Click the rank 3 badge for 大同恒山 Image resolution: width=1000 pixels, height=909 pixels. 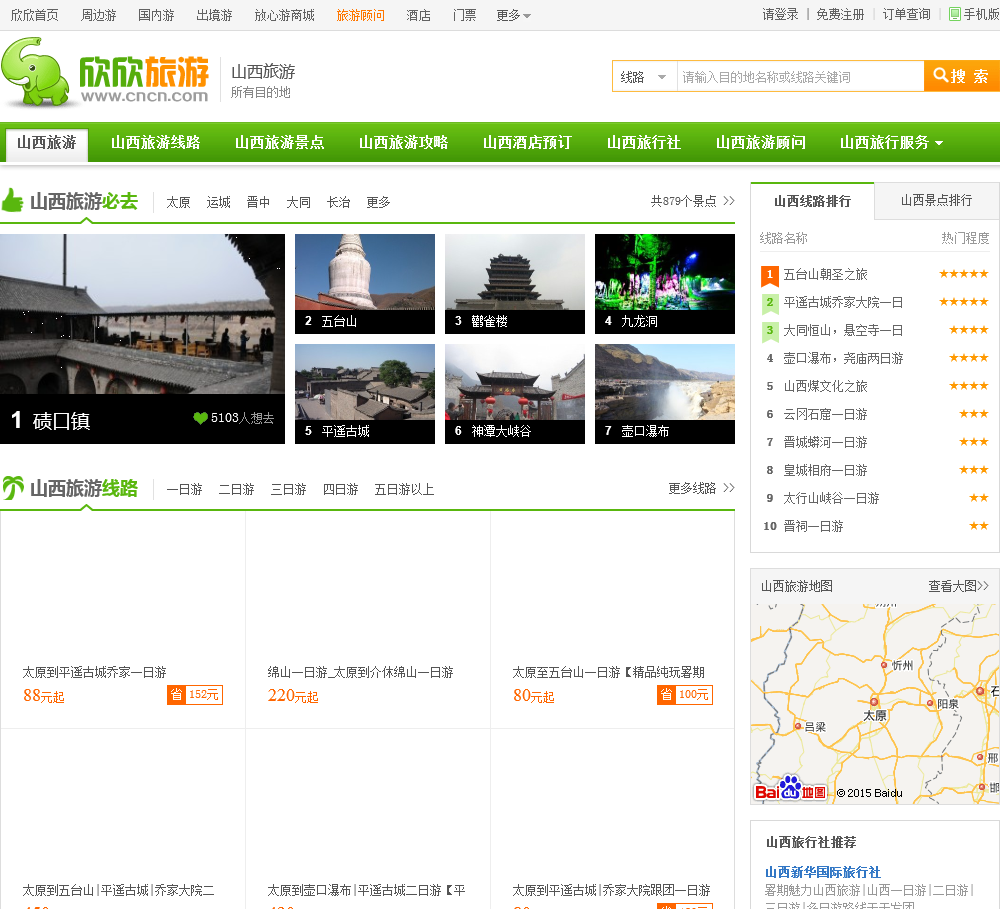tap(770, 331)
